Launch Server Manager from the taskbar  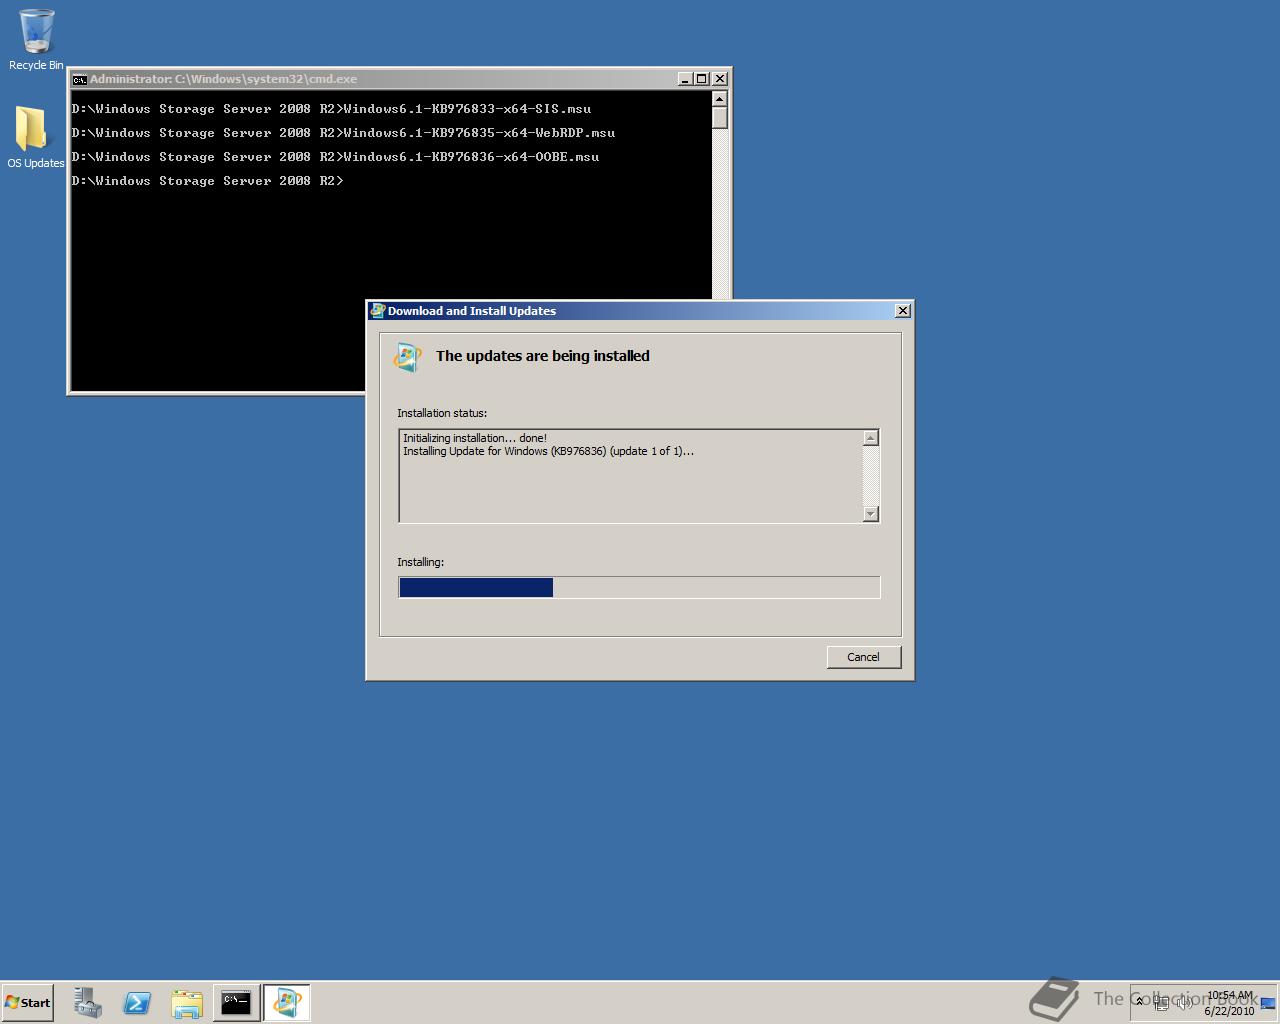tap(88, 1002)
